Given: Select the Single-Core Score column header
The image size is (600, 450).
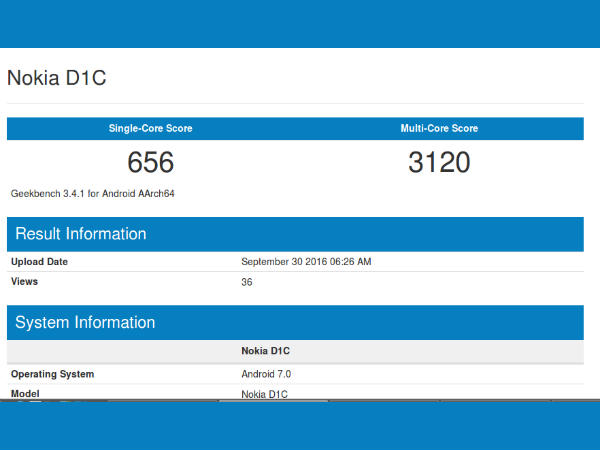Looking at the screenshot, I should pos(150,129).
